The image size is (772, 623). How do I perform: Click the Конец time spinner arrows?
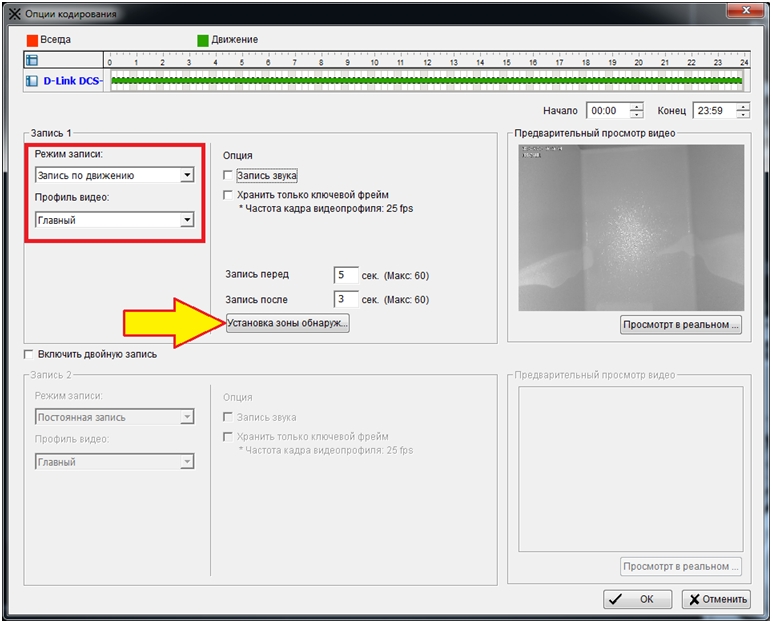tap(742, 111)
